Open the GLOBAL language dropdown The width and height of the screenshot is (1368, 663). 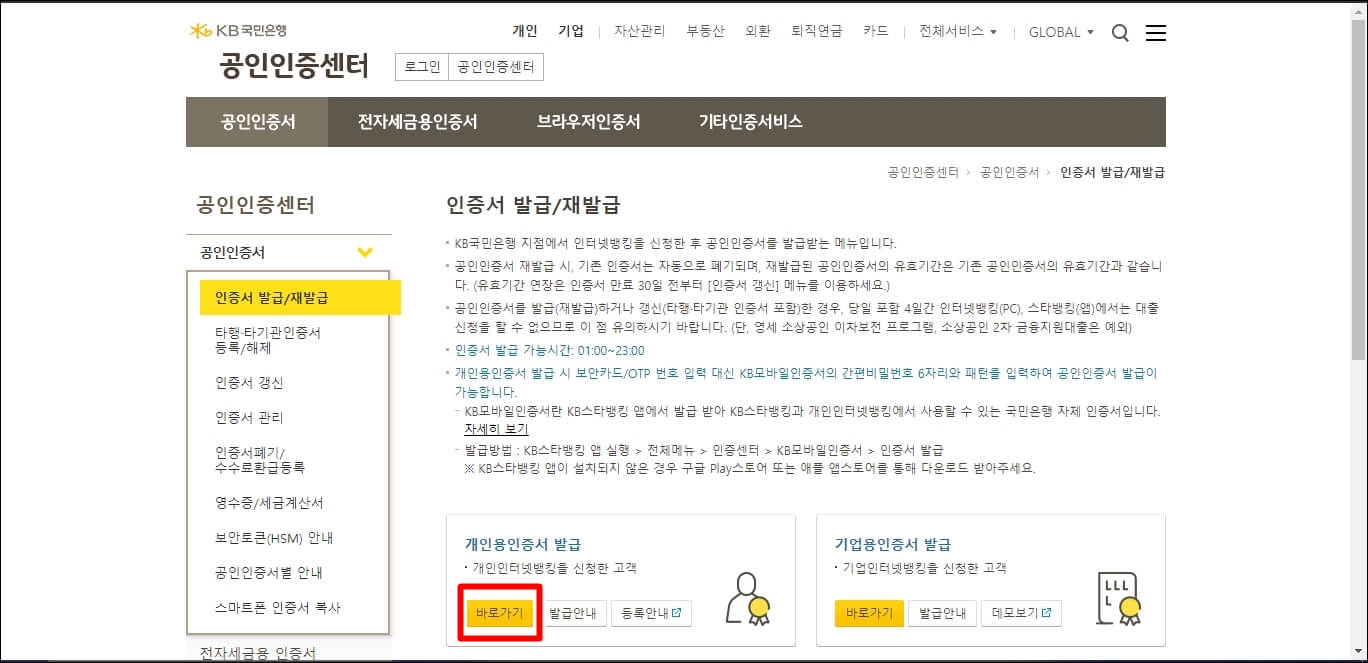tap(1061, 32)
